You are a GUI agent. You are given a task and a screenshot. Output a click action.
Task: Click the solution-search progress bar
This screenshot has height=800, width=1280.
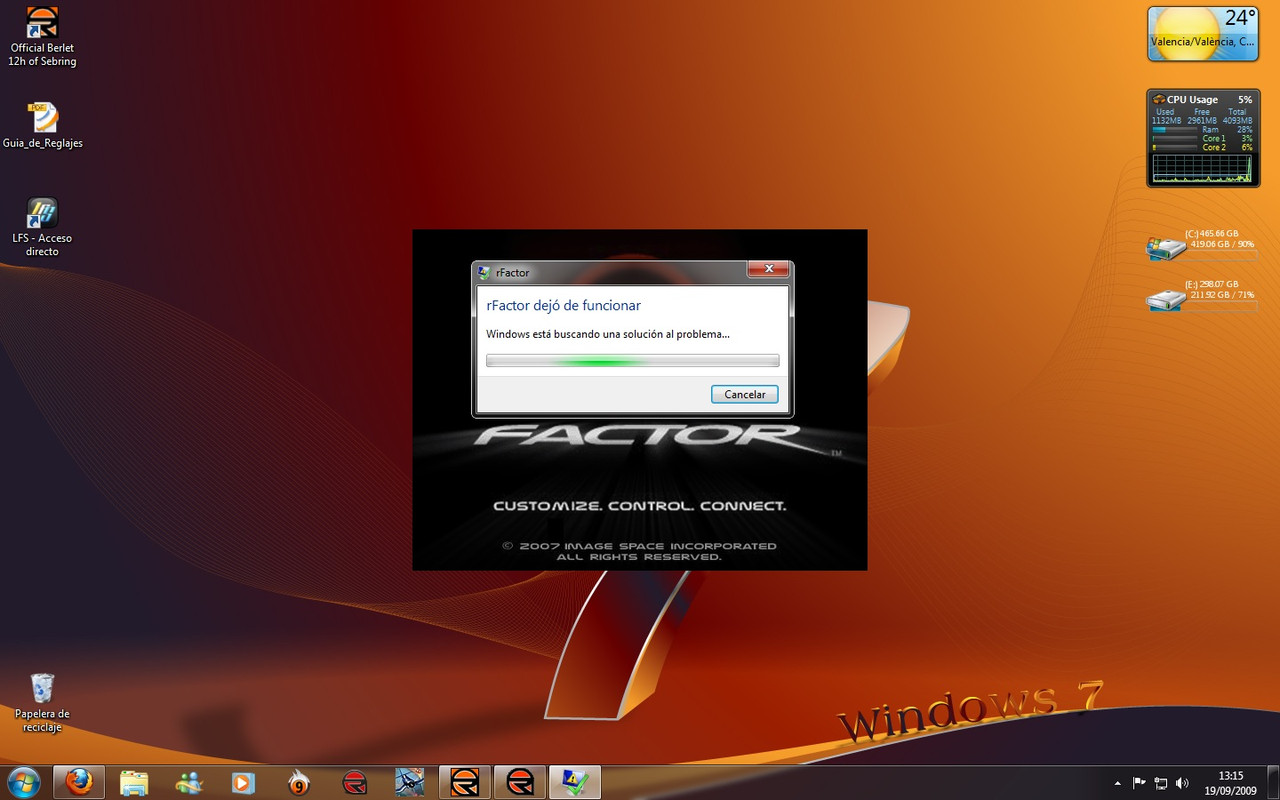coord(632,360)
